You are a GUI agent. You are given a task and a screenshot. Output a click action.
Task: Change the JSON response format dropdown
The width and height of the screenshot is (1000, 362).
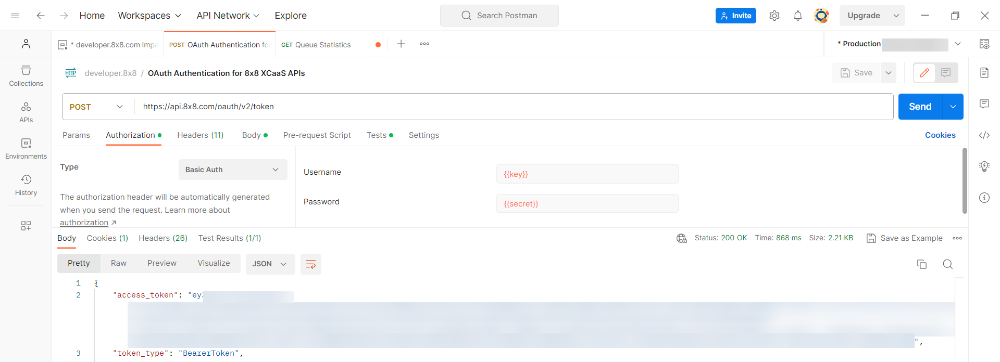point(270,264)
